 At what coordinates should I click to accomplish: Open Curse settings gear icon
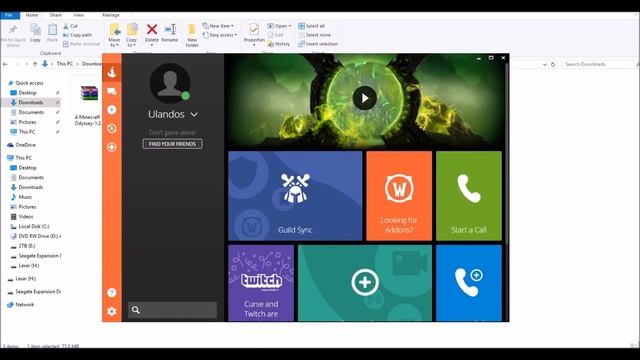pos(112,311)
